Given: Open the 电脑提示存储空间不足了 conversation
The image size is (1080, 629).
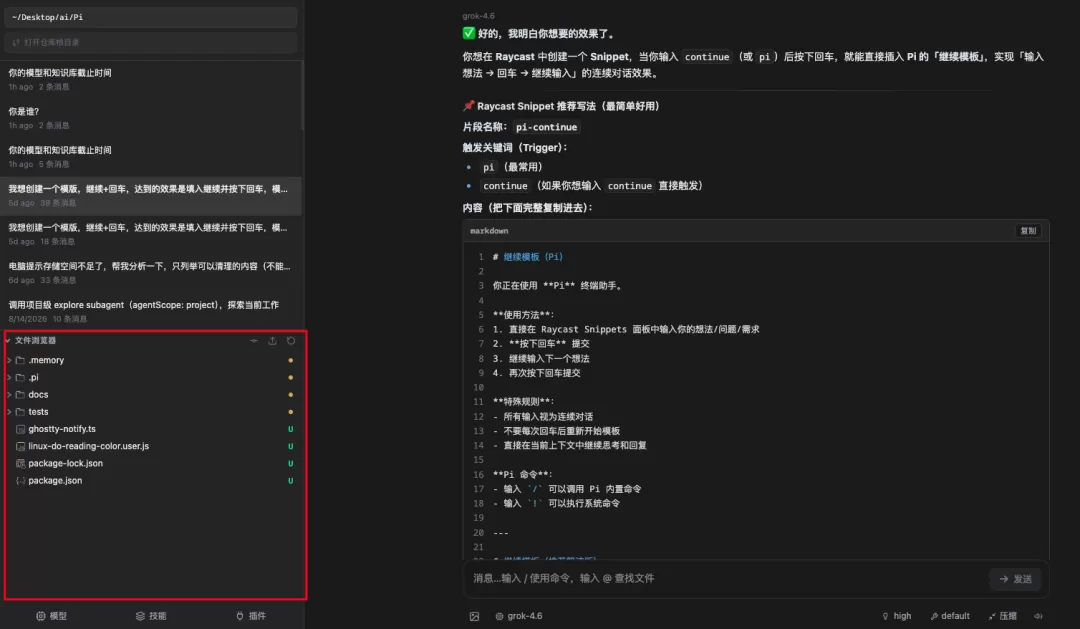Looking at the screenshot, I should [151, 273].
